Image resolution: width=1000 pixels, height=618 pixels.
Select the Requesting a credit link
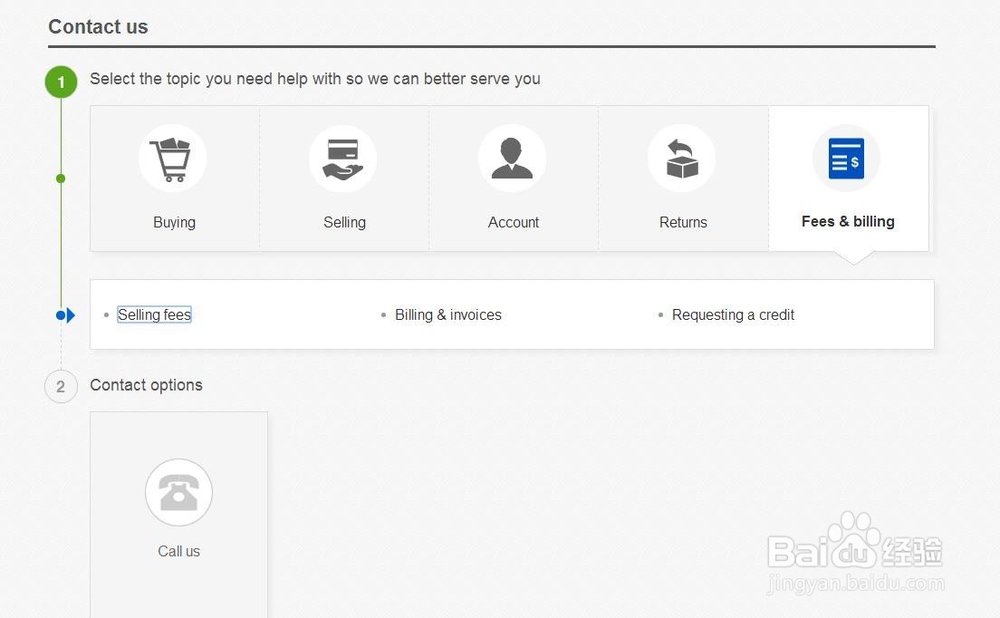(733, 315)
